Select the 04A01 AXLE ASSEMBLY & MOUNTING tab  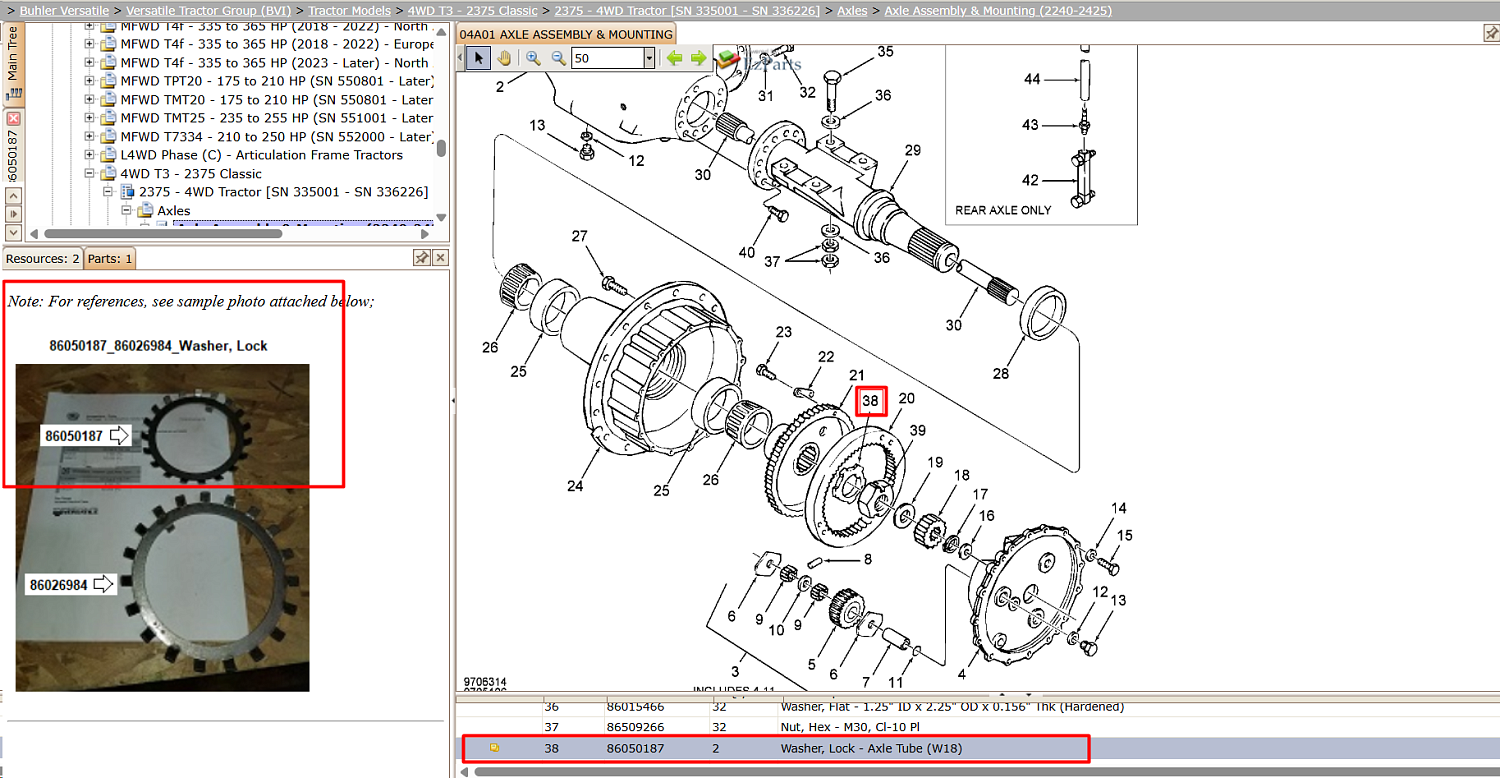(x=566, y=34)
